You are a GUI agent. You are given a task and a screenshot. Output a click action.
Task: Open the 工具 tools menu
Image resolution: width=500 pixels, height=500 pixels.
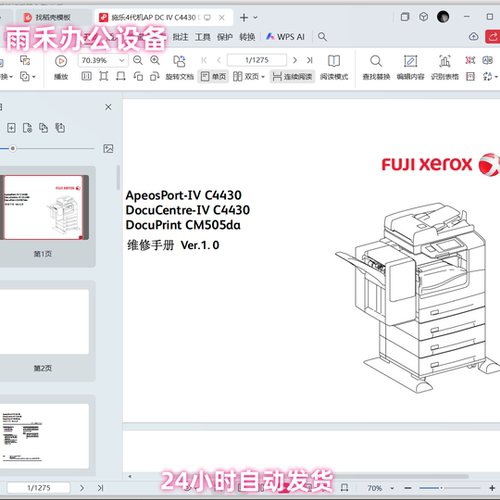point(203,37)
